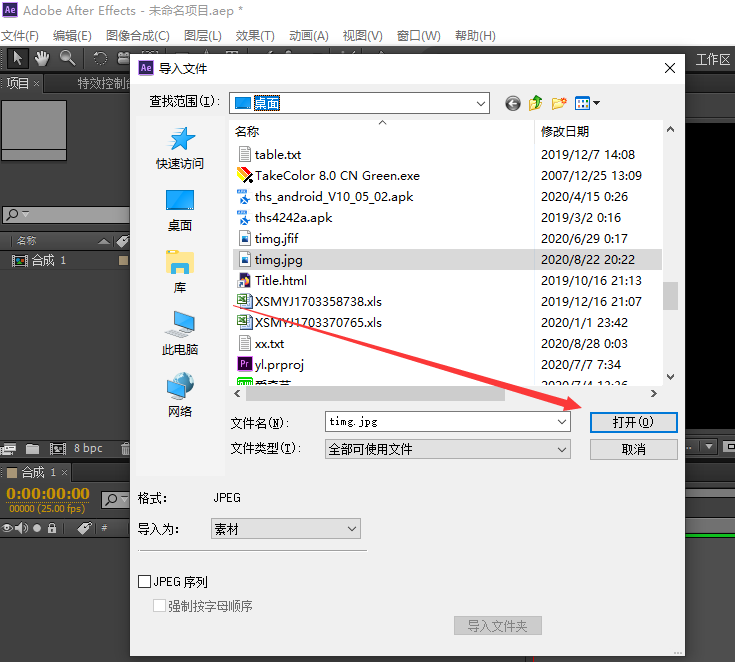Viewport: 735px width, 662px height.
Task: Toggle the video eye column in timeline
Action: click(x=7, y=528)
